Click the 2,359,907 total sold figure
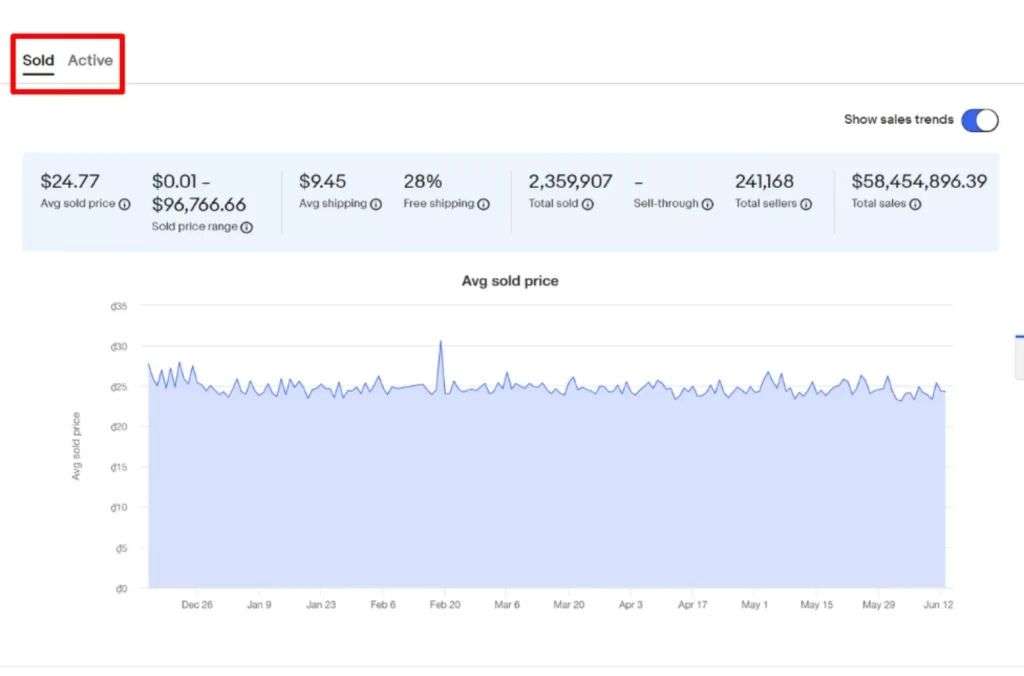Image resolution: width=1024 pixels, height=676 pixels. pyautogui.click(x=570, y=181)
